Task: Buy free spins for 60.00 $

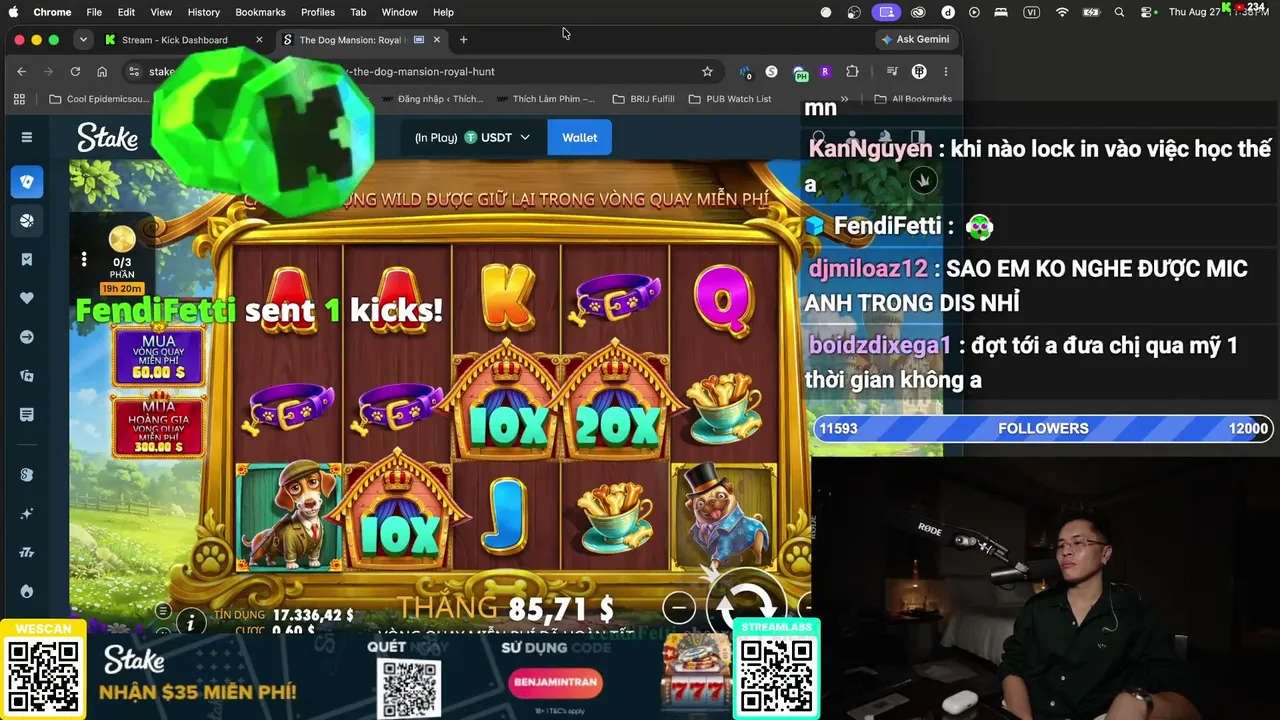Action: pos(159,356)
